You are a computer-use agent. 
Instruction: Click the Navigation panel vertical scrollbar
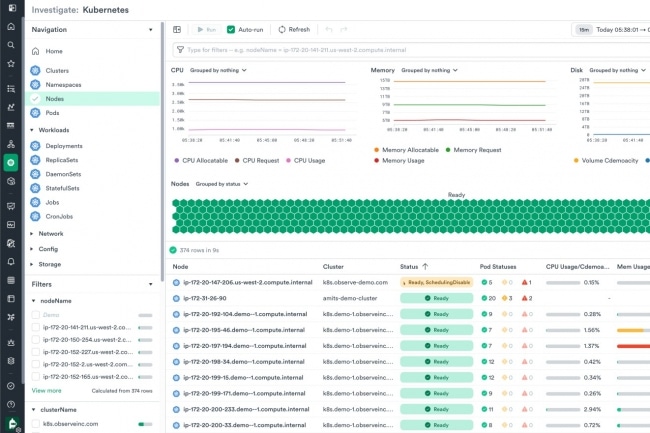click(162, 151)
